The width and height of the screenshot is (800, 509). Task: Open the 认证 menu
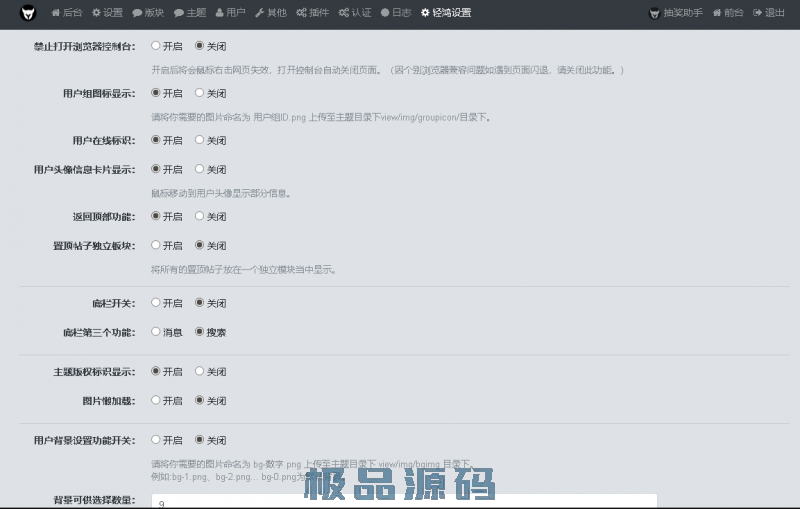[355, 13]
